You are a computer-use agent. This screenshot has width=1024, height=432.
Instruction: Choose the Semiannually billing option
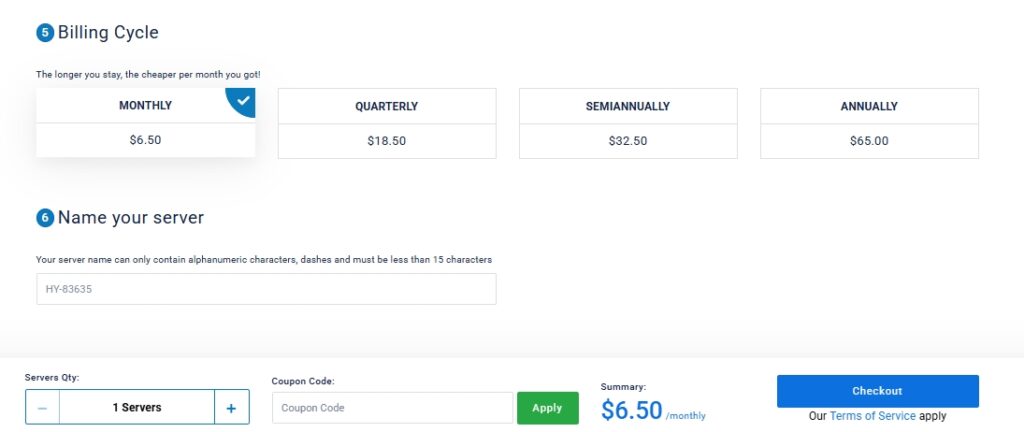tap(628, 106)
